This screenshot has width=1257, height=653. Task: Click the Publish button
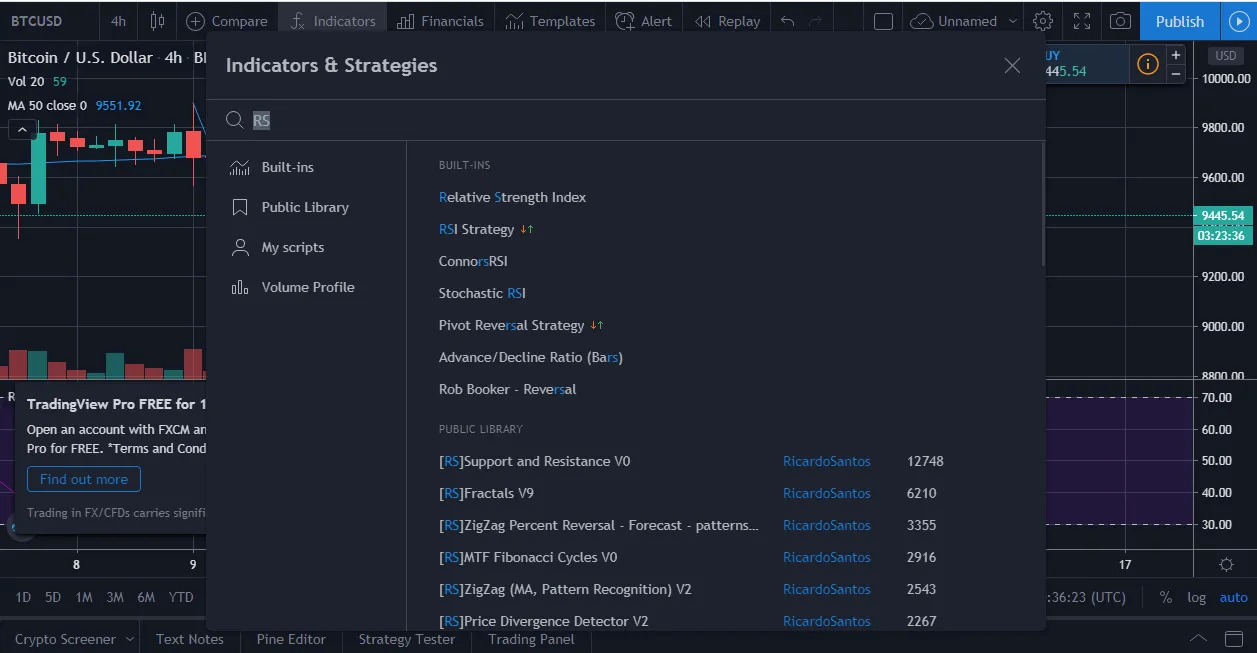coord(1180,21)
